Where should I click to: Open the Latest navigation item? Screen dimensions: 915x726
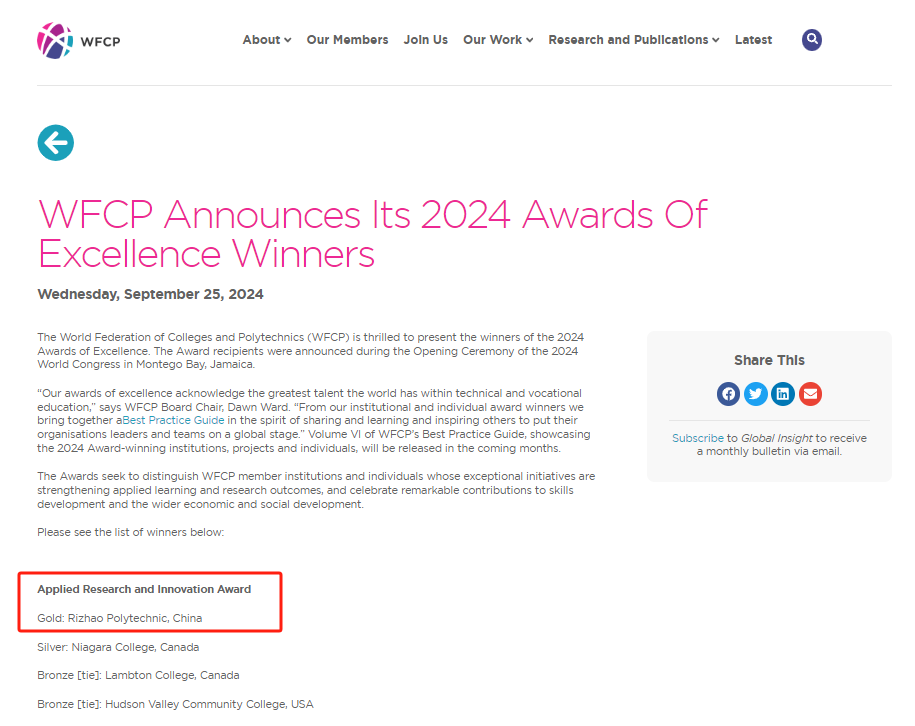[753, 40]
